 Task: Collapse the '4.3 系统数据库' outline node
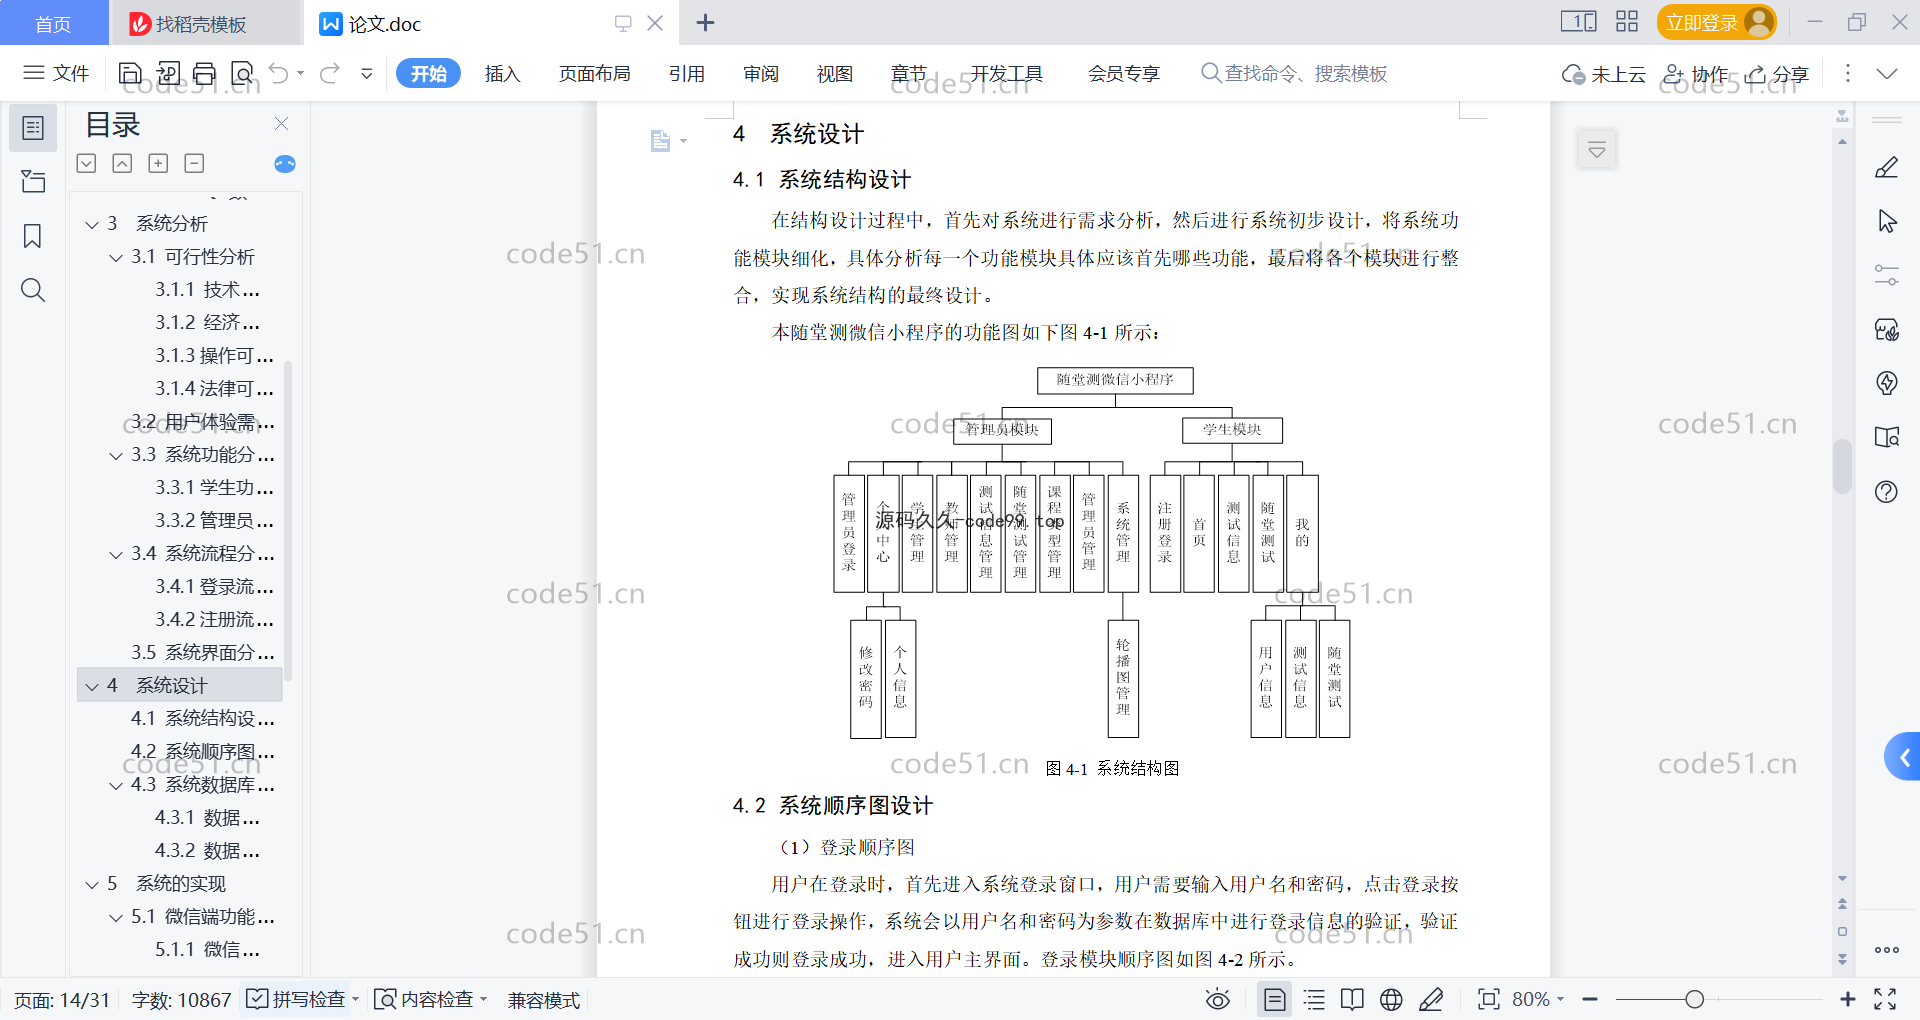tap(116, 785)
